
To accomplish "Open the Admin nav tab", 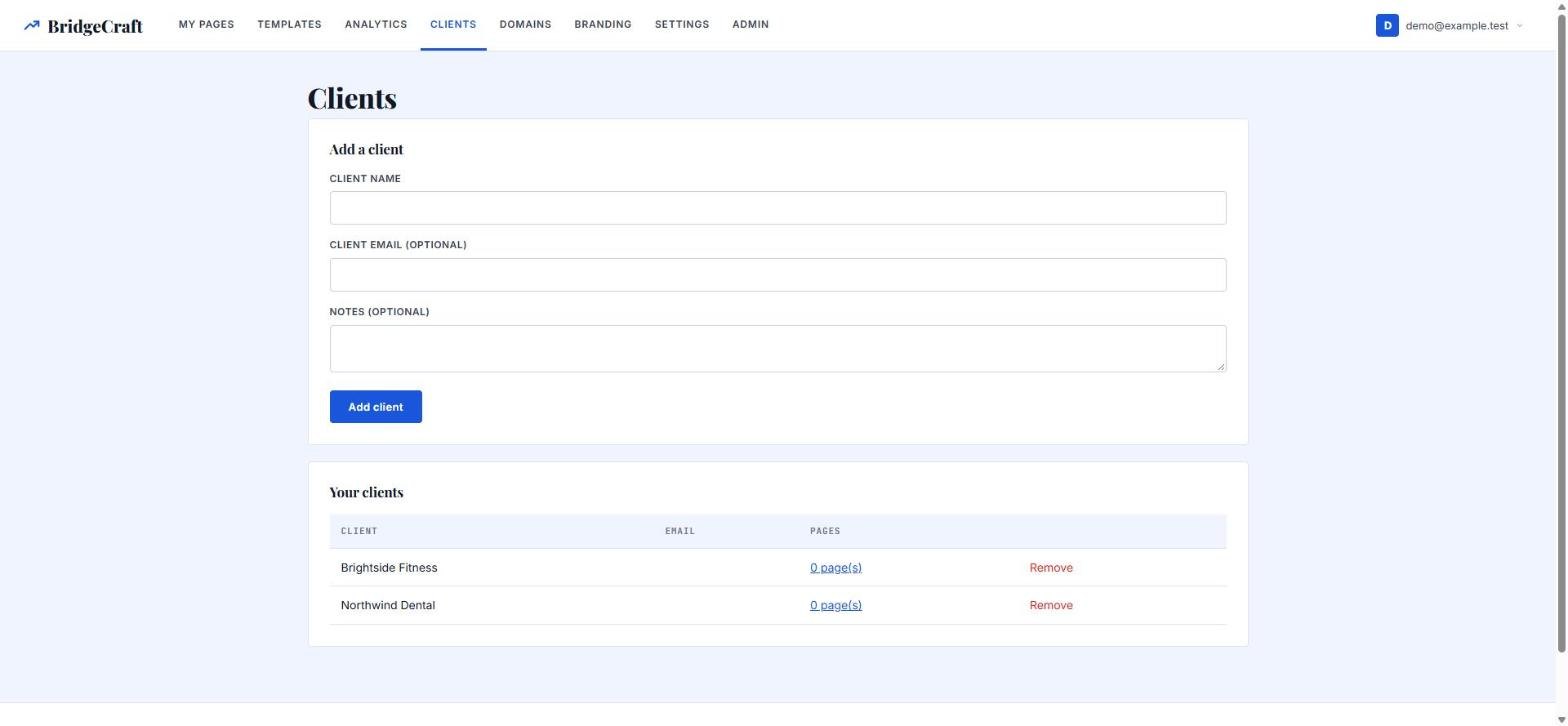I will pos(750,25).
